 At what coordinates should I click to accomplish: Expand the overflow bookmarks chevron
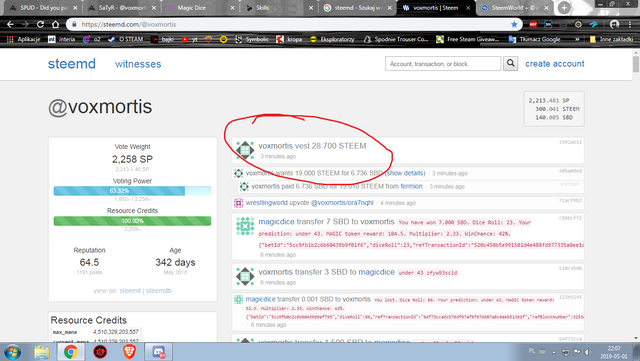click(x=577, y=39)
